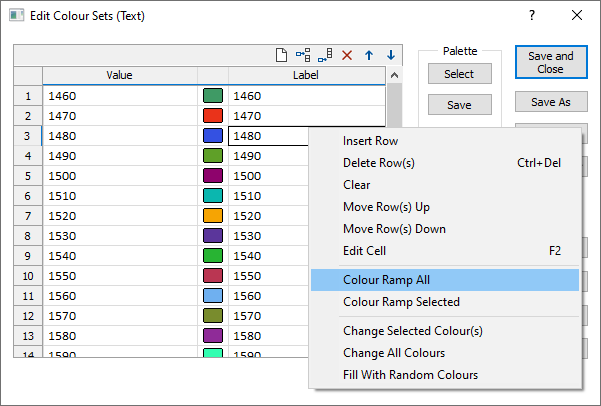Click the Label cell 1550
601x406 pixels.
[268, 276]
